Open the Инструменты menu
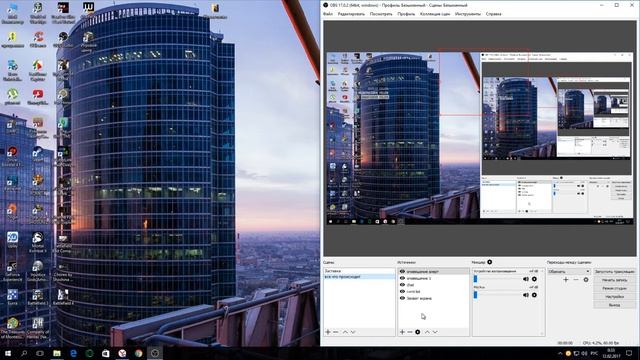 (x=468, y=14)
